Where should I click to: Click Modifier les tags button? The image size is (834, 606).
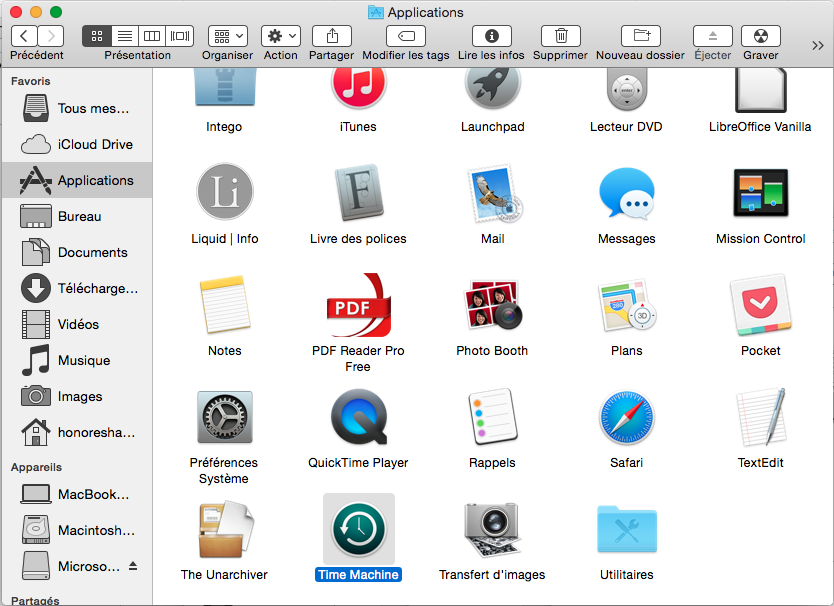tap(406, 36)
